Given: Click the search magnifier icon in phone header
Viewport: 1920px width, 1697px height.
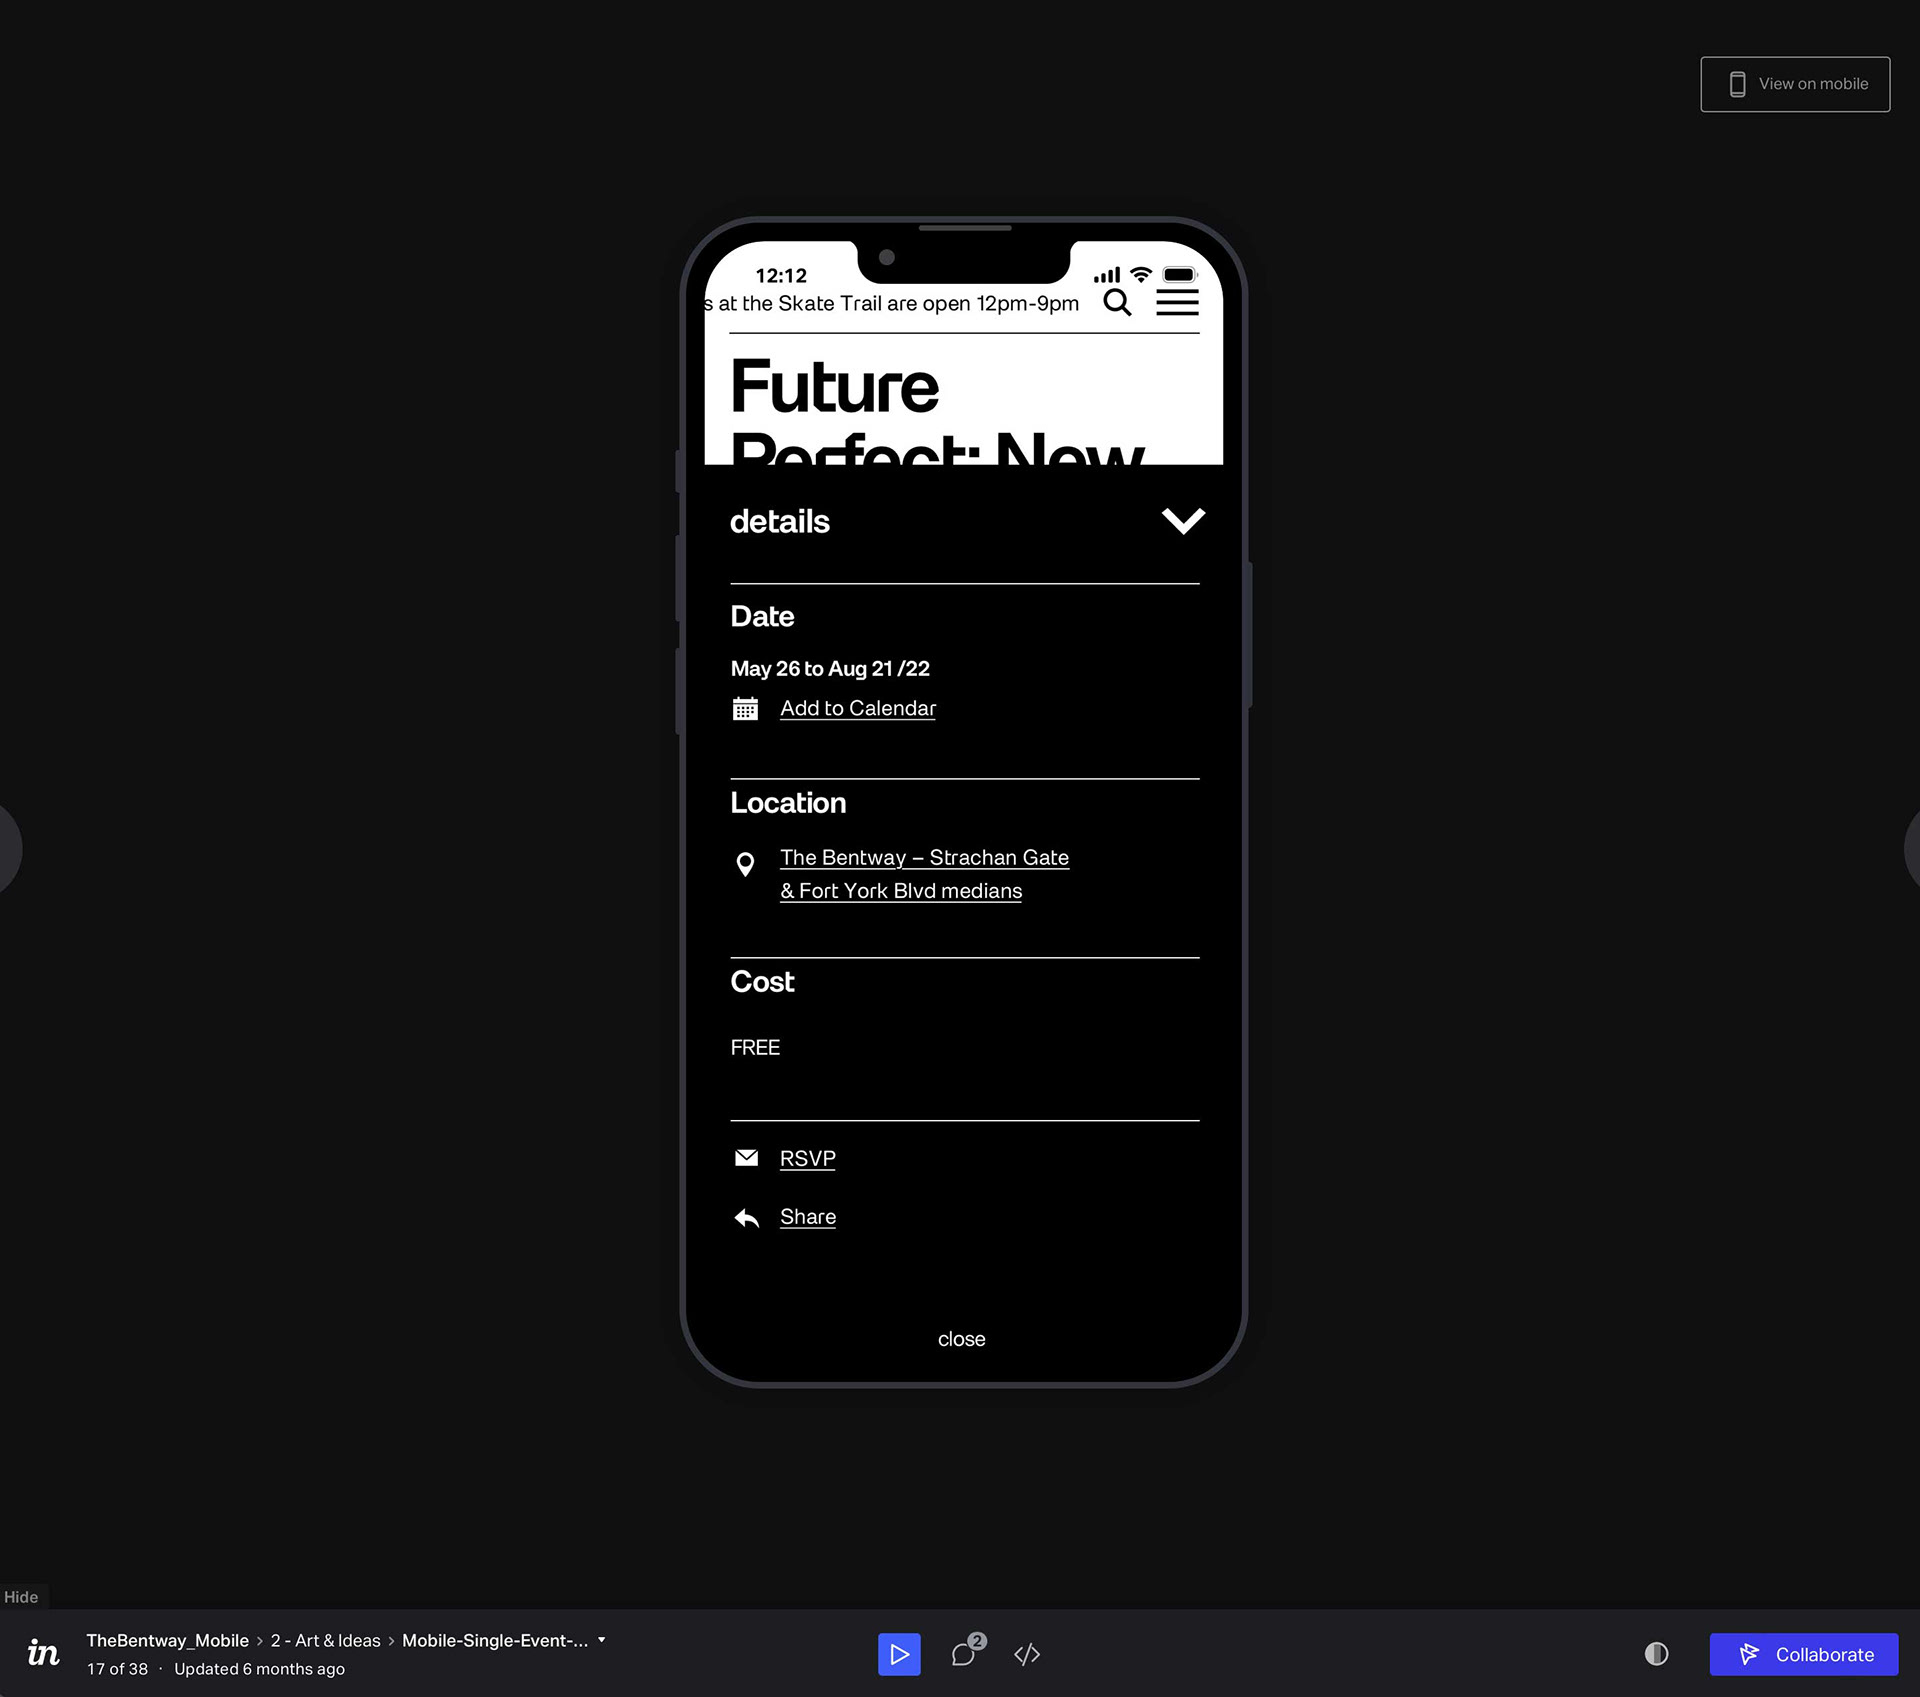Looking at the screenshot, I should [x=1117, y=302].
